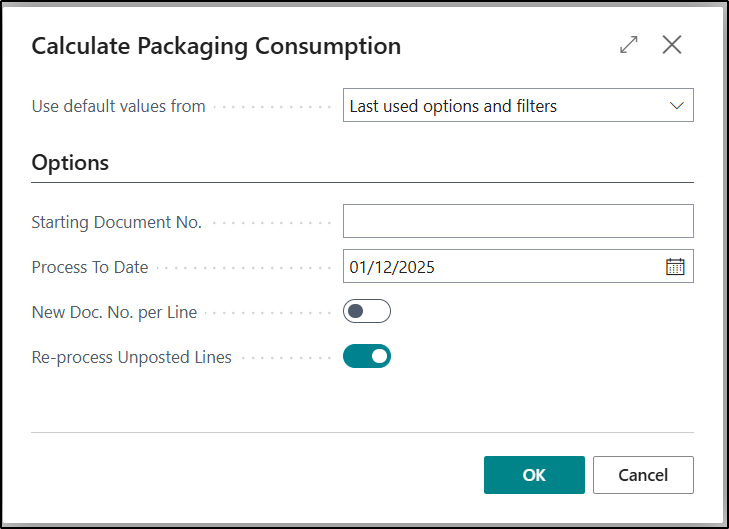Image resolution: width=729 pixels, height=529 pixels.
Task: Click the divider line under the Options heading
Action: click(x=362, y=182)
